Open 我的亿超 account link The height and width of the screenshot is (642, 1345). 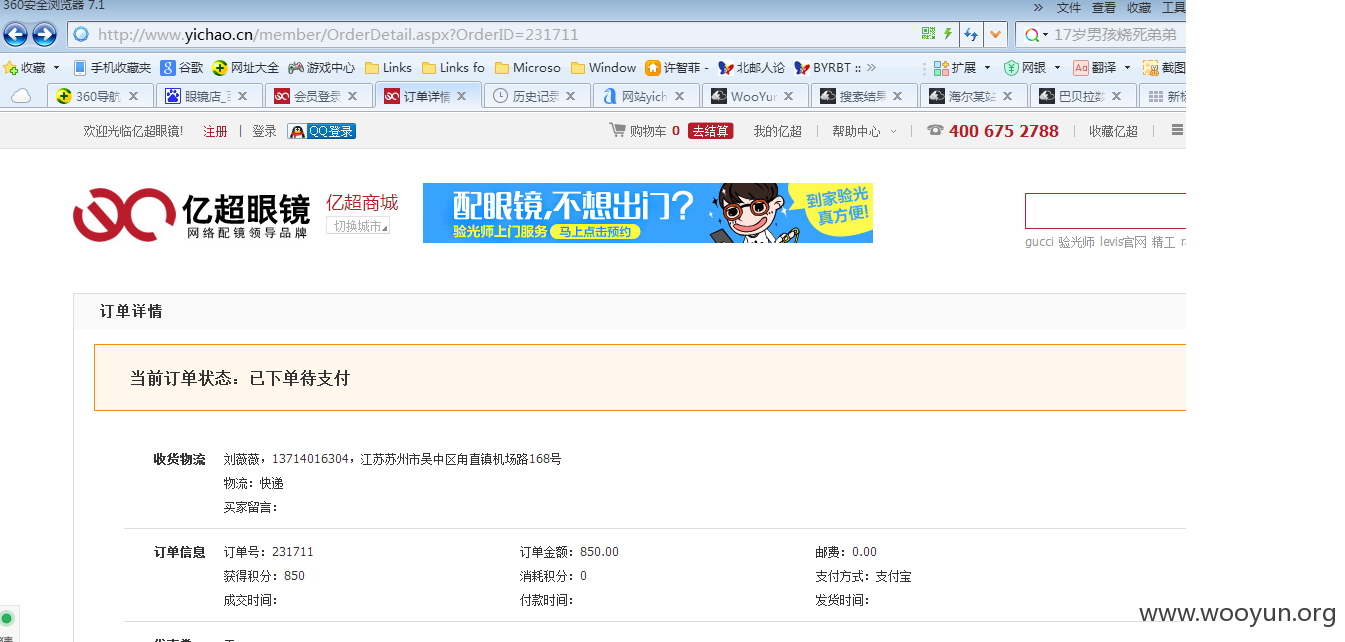coord(777,131)
